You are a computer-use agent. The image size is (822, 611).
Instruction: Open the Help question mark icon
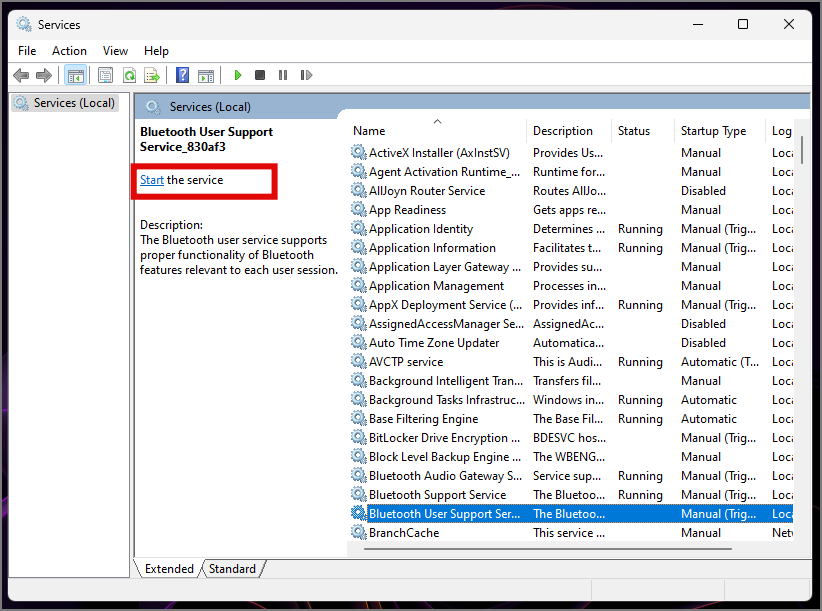coord(182,75)
